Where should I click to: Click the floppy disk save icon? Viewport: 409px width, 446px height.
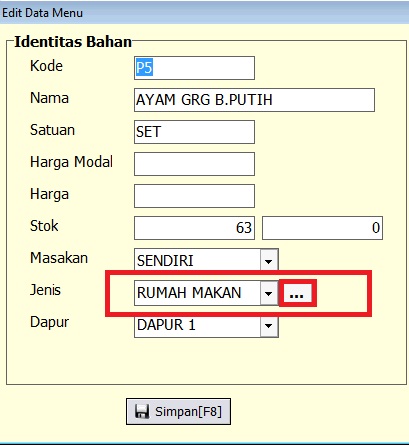142,411
